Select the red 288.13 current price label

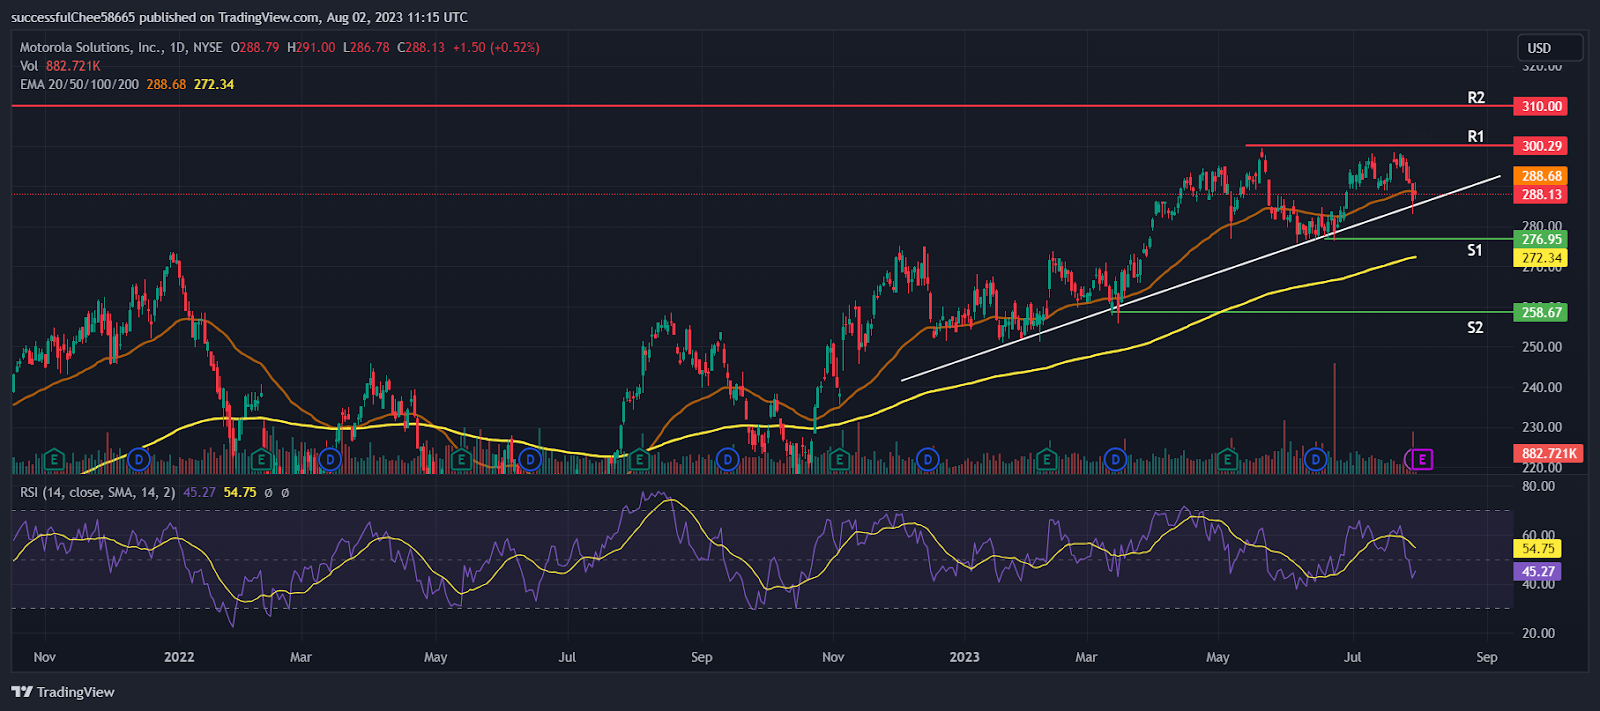(1541, 195)
